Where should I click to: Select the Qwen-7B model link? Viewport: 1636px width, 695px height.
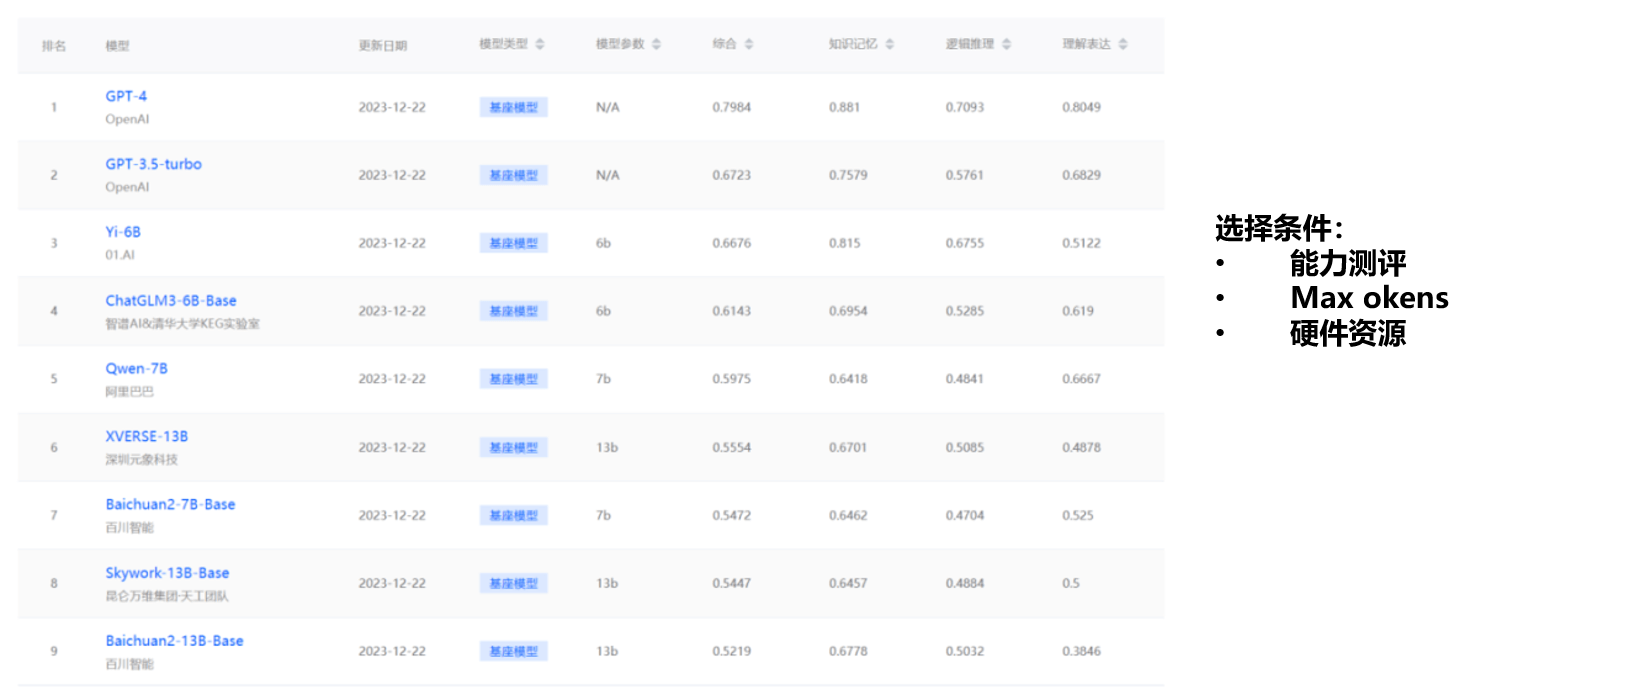pyautogui.click(x=137, y=368)
